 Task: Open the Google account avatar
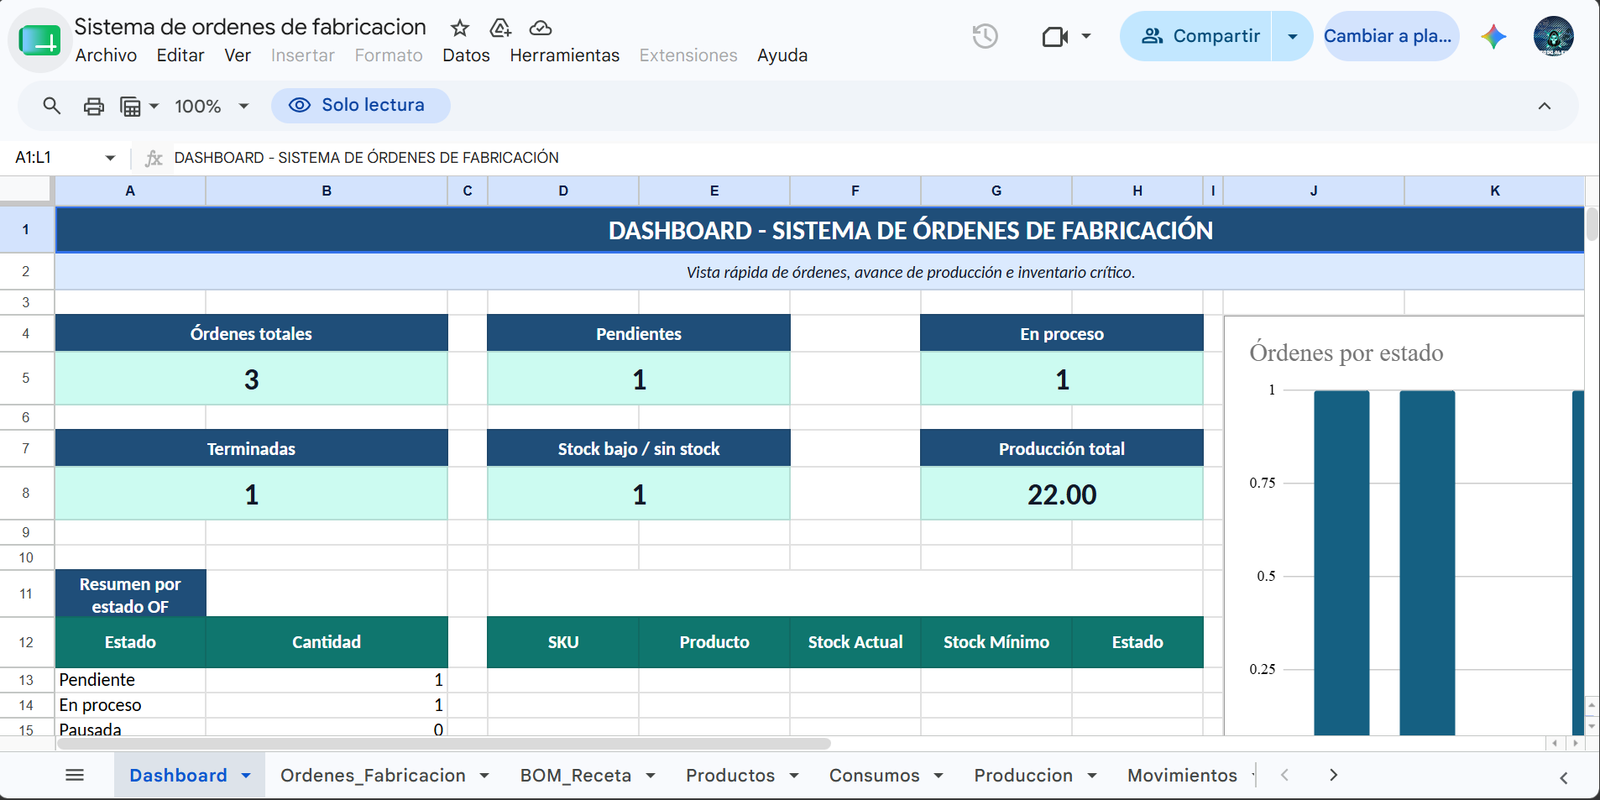1553,36
